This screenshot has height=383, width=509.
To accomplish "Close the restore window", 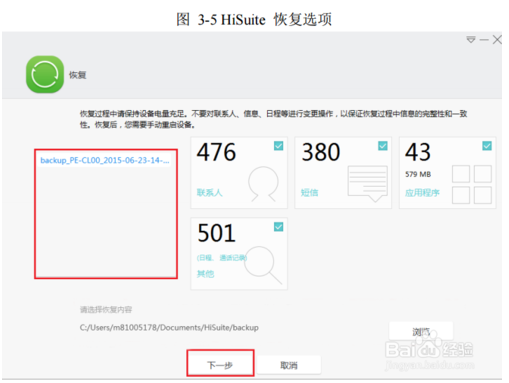I will tap(497, 40).
